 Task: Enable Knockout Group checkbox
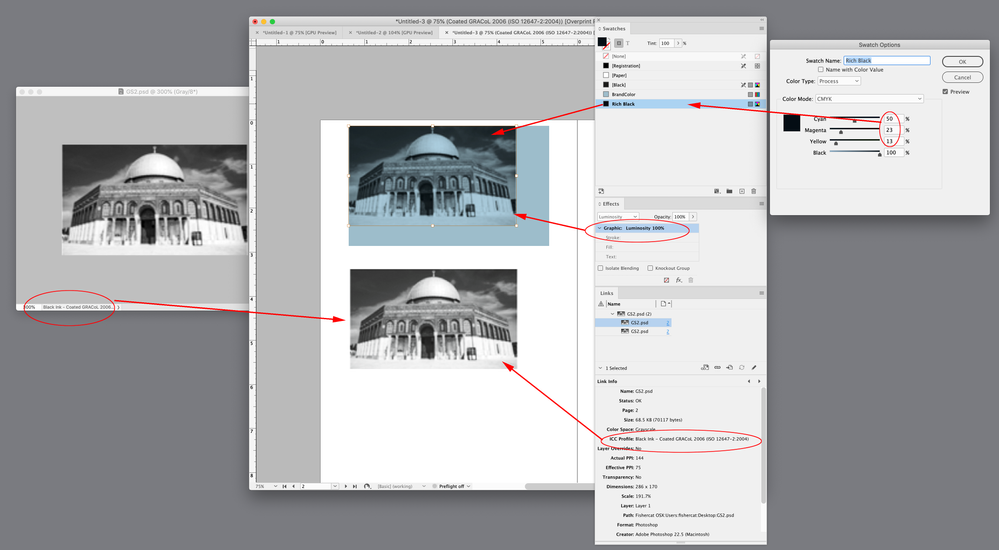click(x=650, y=268)
